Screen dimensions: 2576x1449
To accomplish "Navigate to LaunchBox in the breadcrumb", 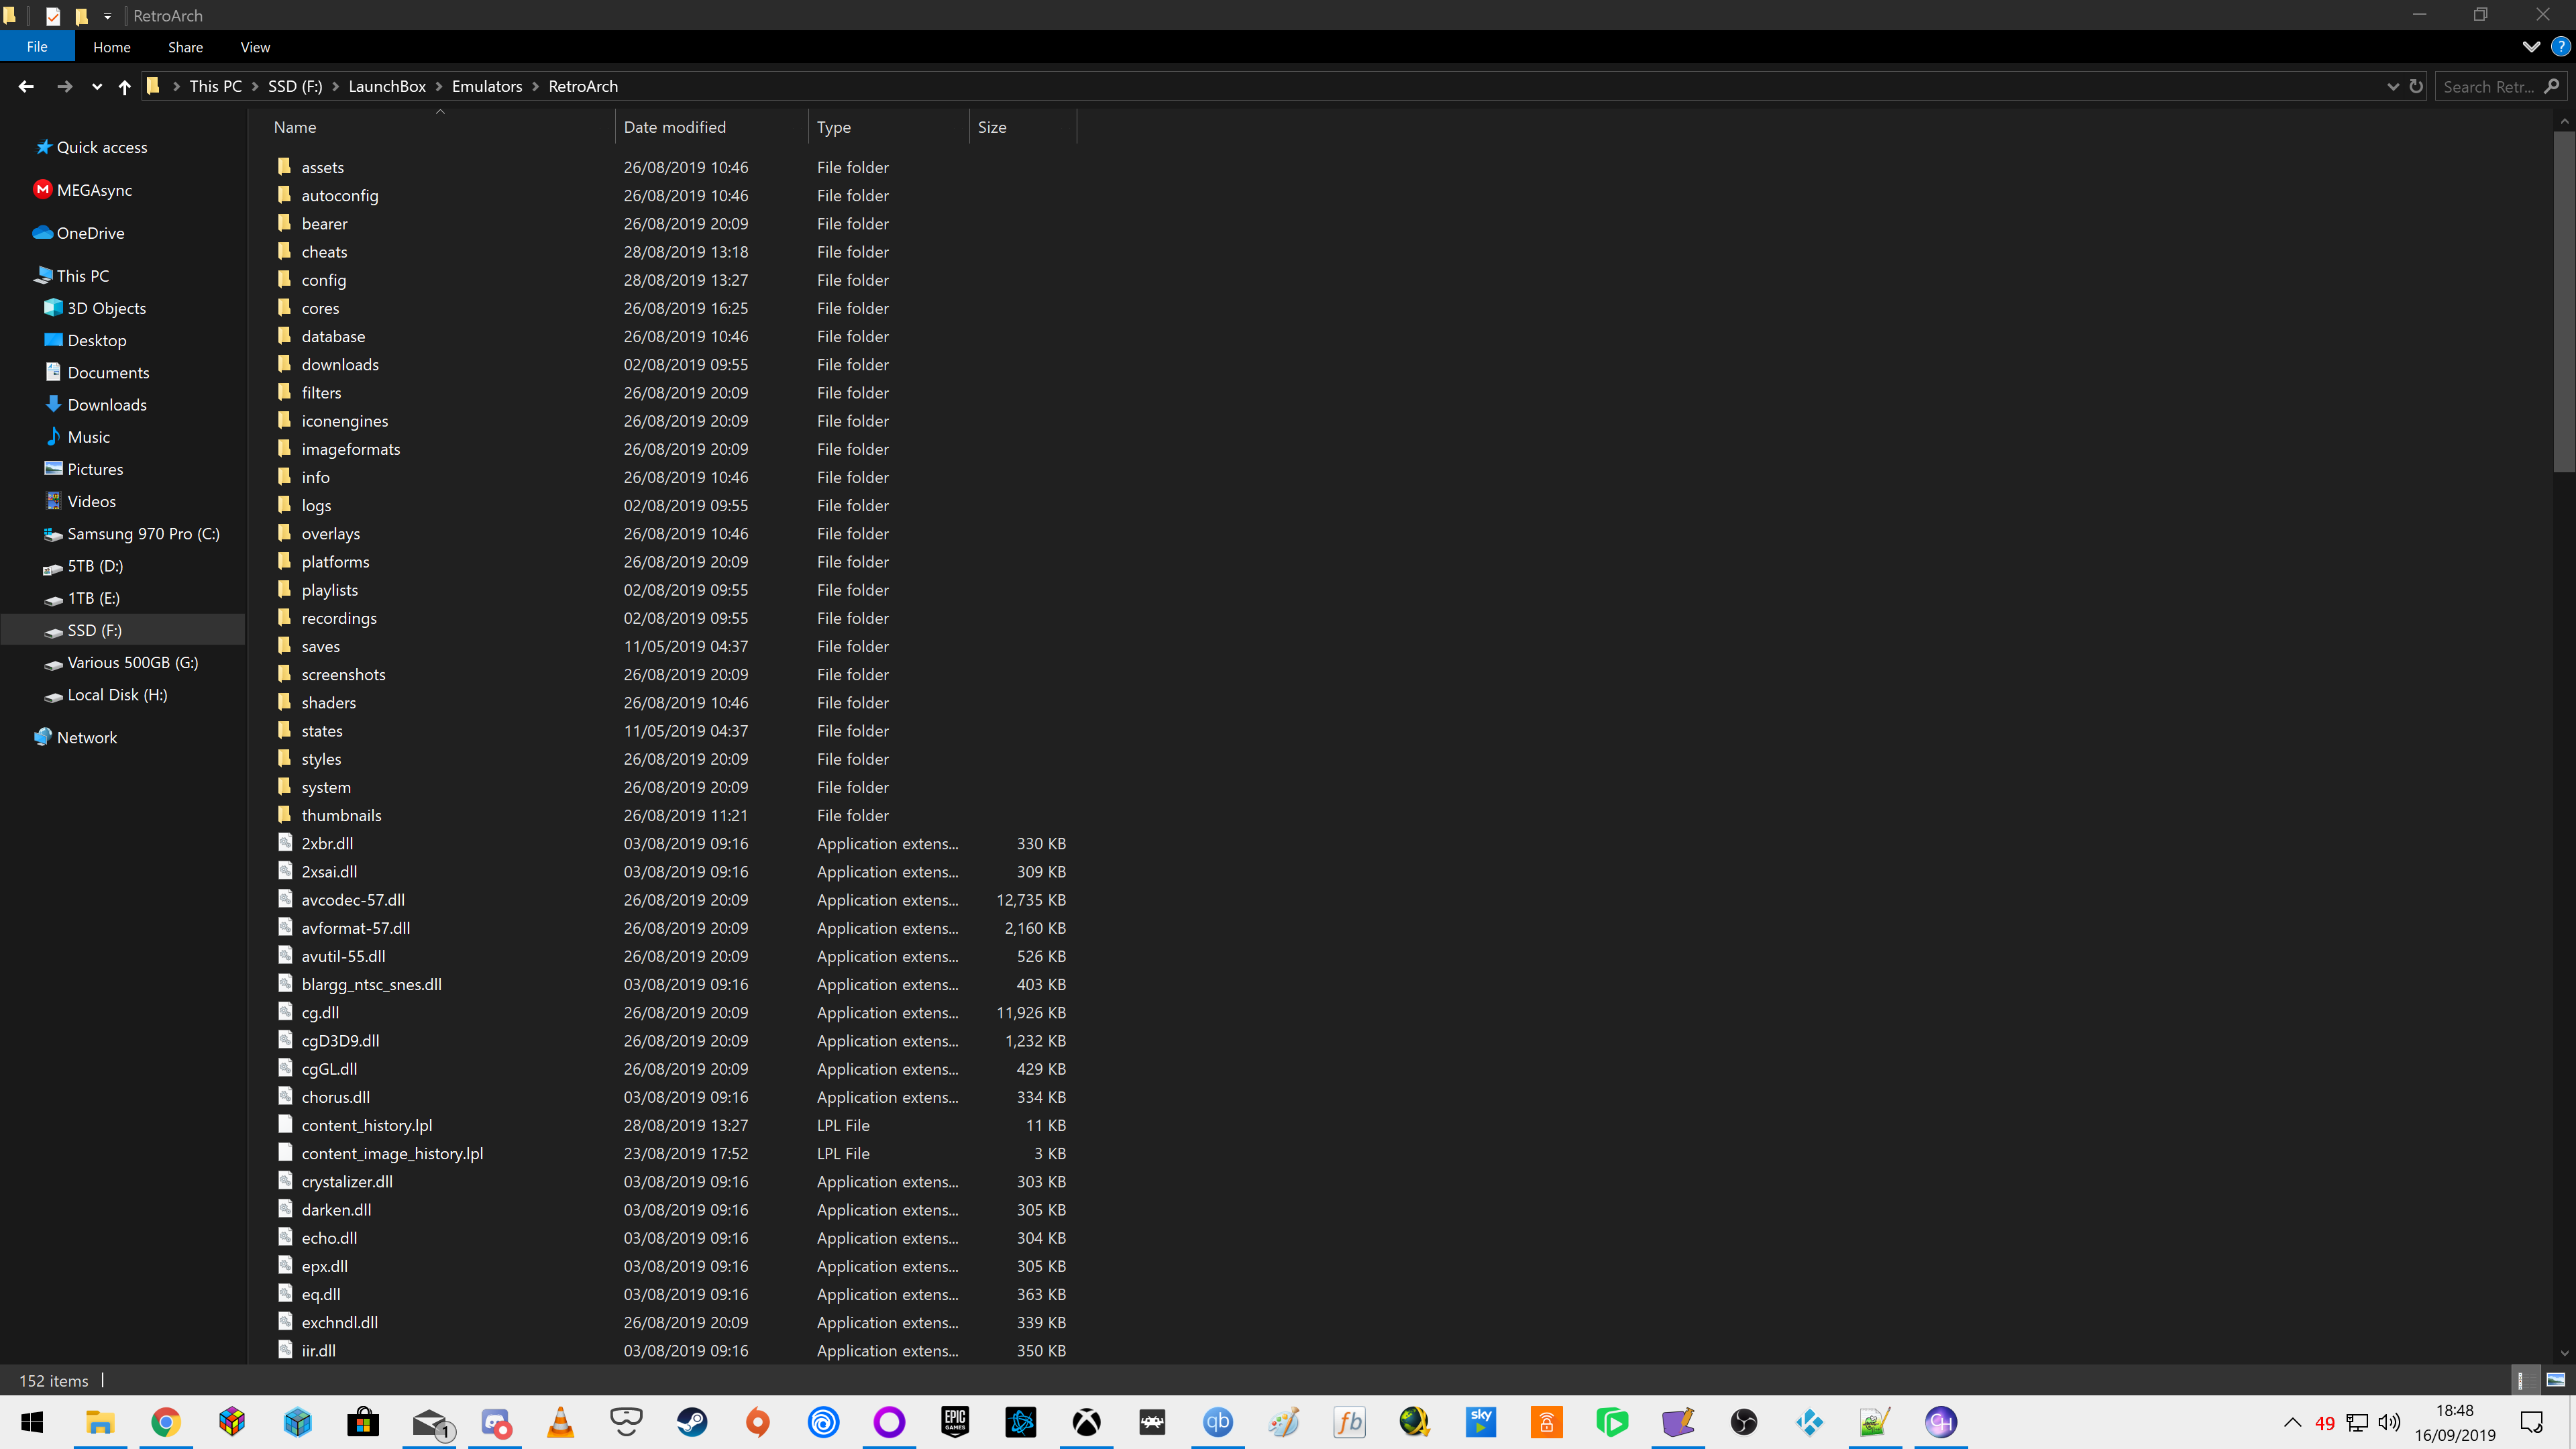I will [387, 86].
